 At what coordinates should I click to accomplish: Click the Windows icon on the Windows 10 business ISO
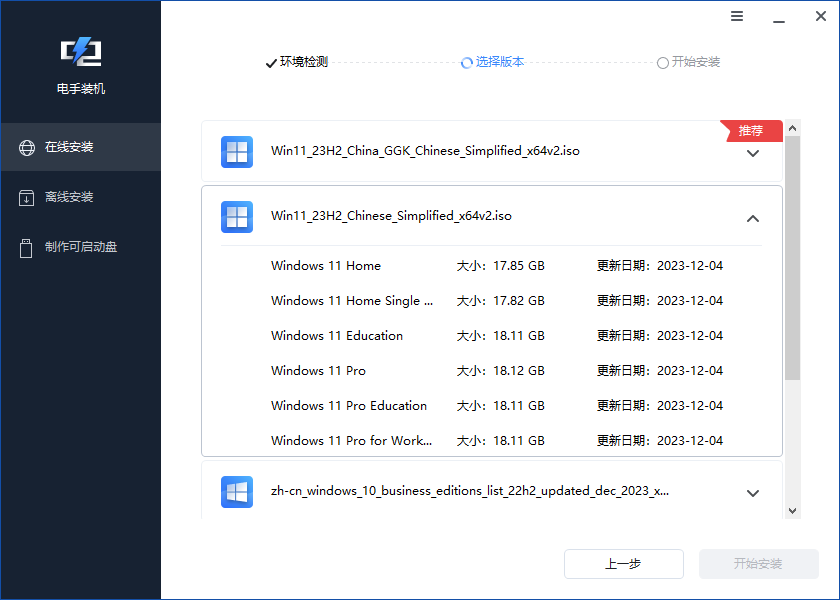[237, 492]
